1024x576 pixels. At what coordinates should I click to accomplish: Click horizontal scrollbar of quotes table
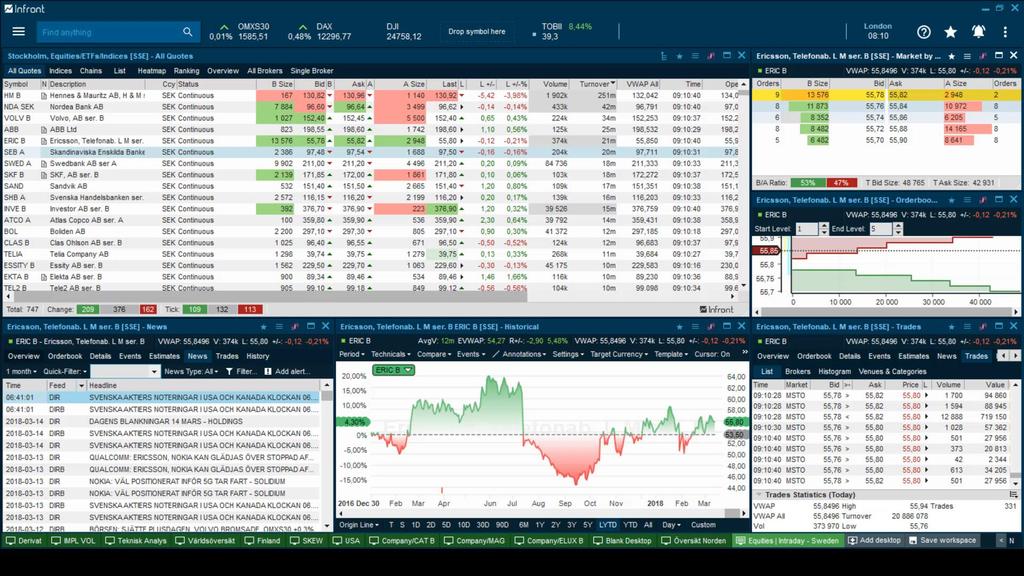268,296
